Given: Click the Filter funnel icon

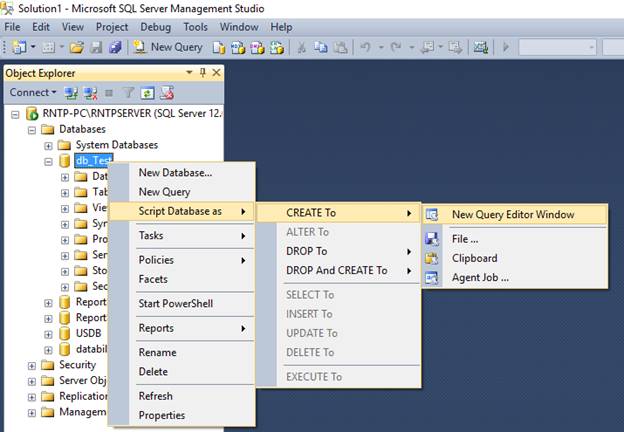Looking at the screenshot, I should [128, 93].
